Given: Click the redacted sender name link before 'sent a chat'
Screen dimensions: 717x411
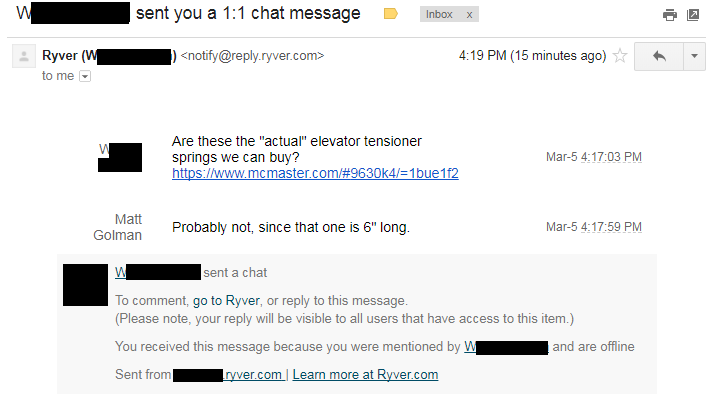Looking at the screenshot, I should coord(158,272).
